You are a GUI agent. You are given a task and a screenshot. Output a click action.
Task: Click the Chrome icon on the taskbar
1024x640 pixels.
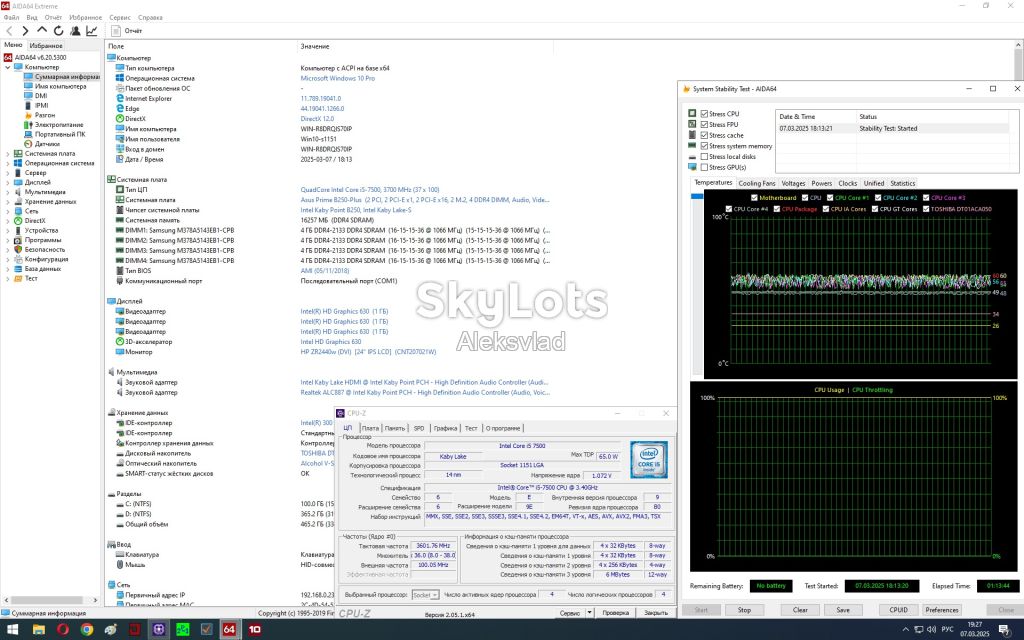[87, 630]
